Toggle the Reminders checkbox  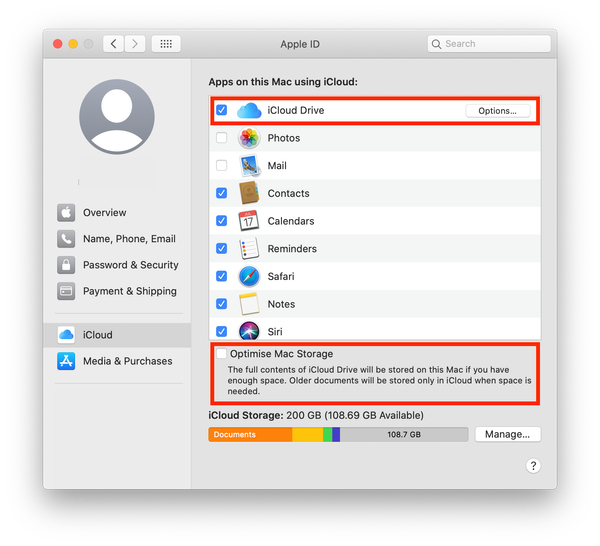[222, 248]
